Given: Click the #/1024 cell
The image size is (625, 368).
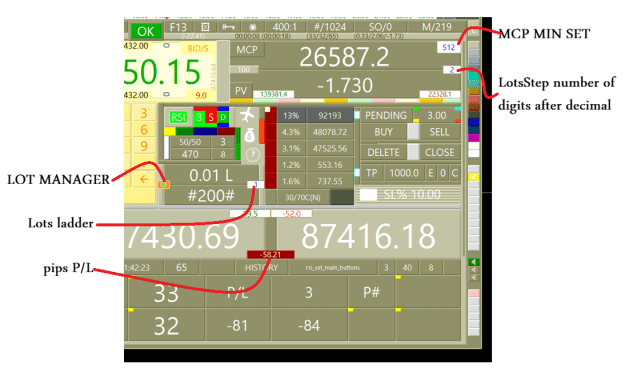Looking at the screenshot, I should (x=330, y=27).
